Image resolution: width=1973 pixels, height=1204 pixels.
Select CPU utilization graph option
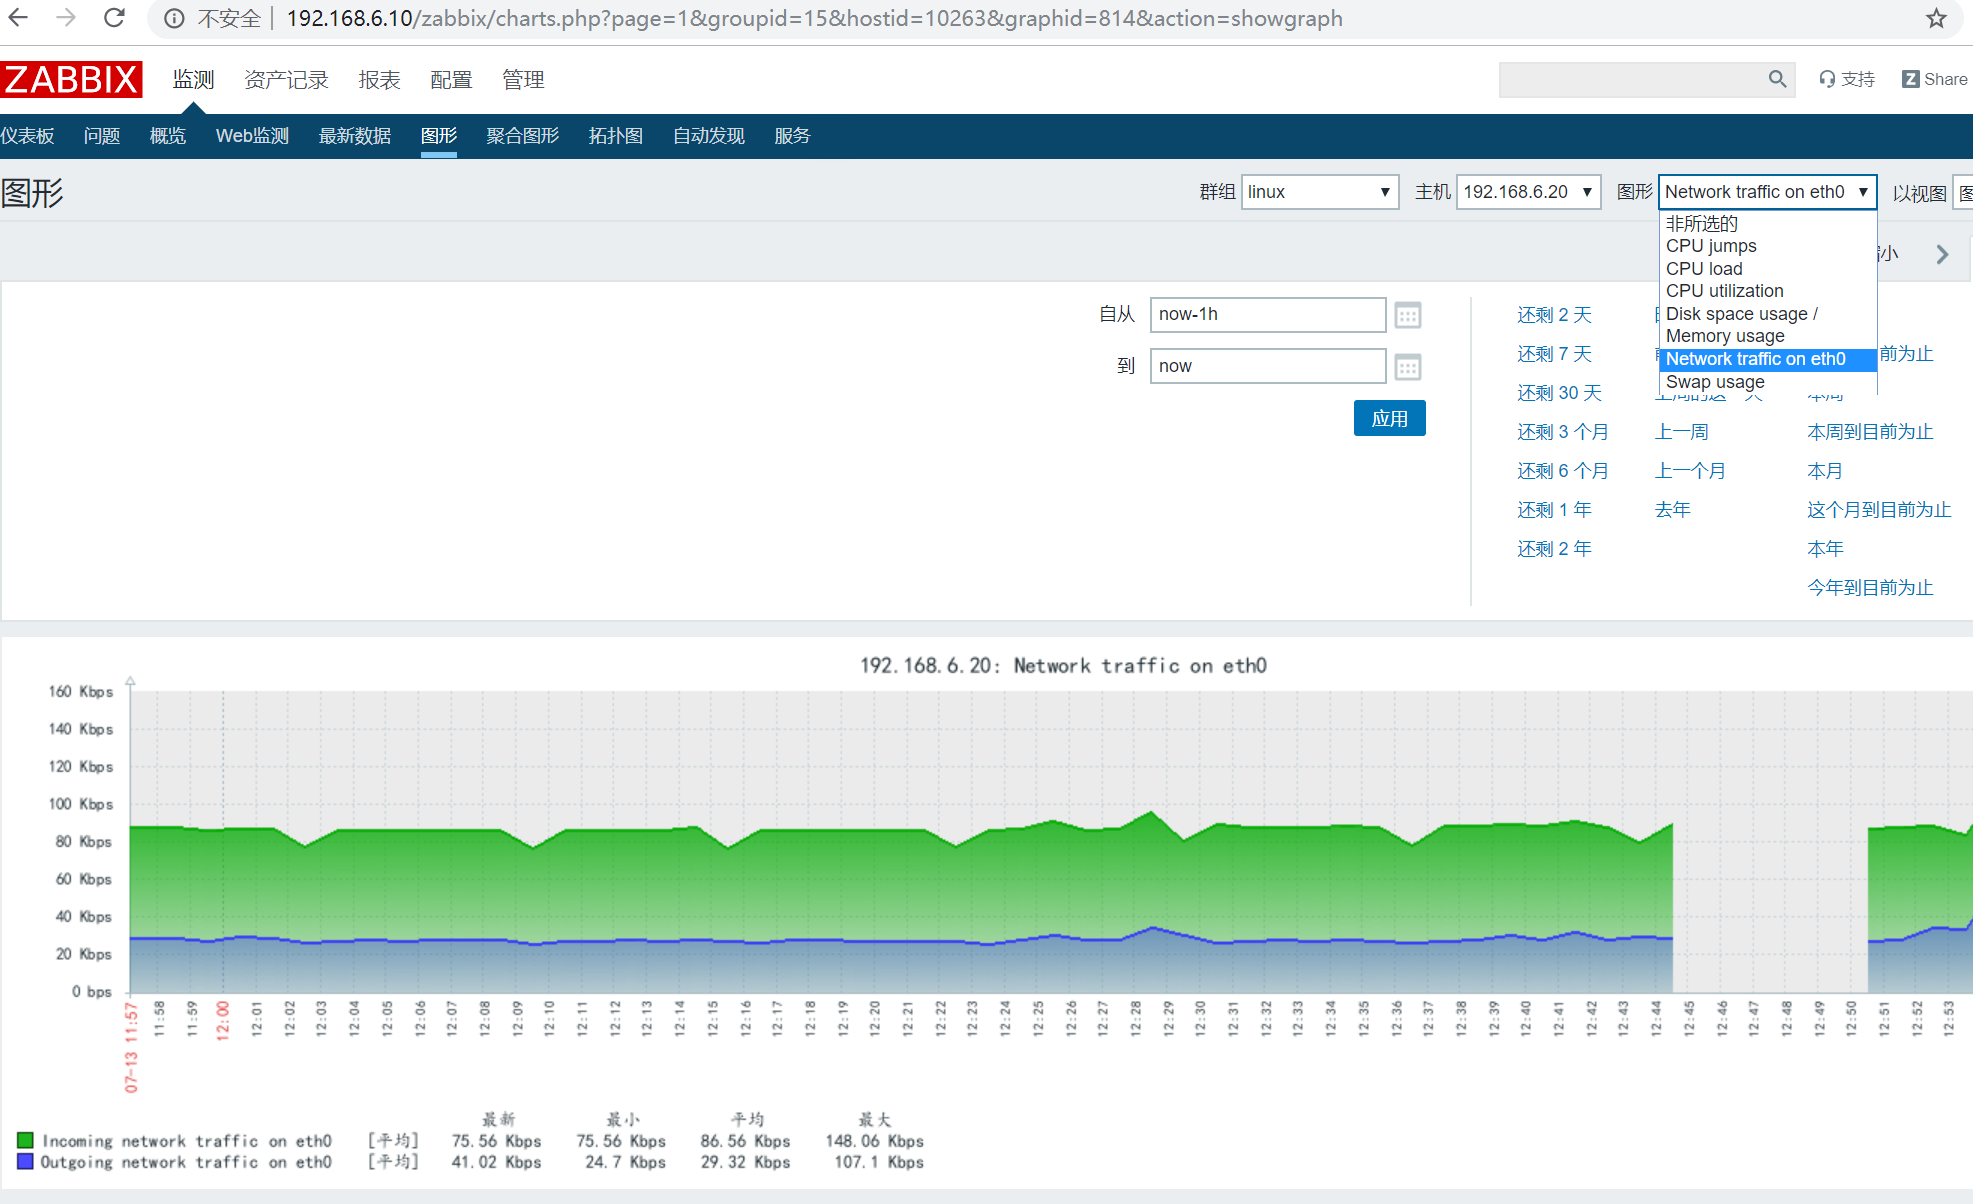[1767, 291]
